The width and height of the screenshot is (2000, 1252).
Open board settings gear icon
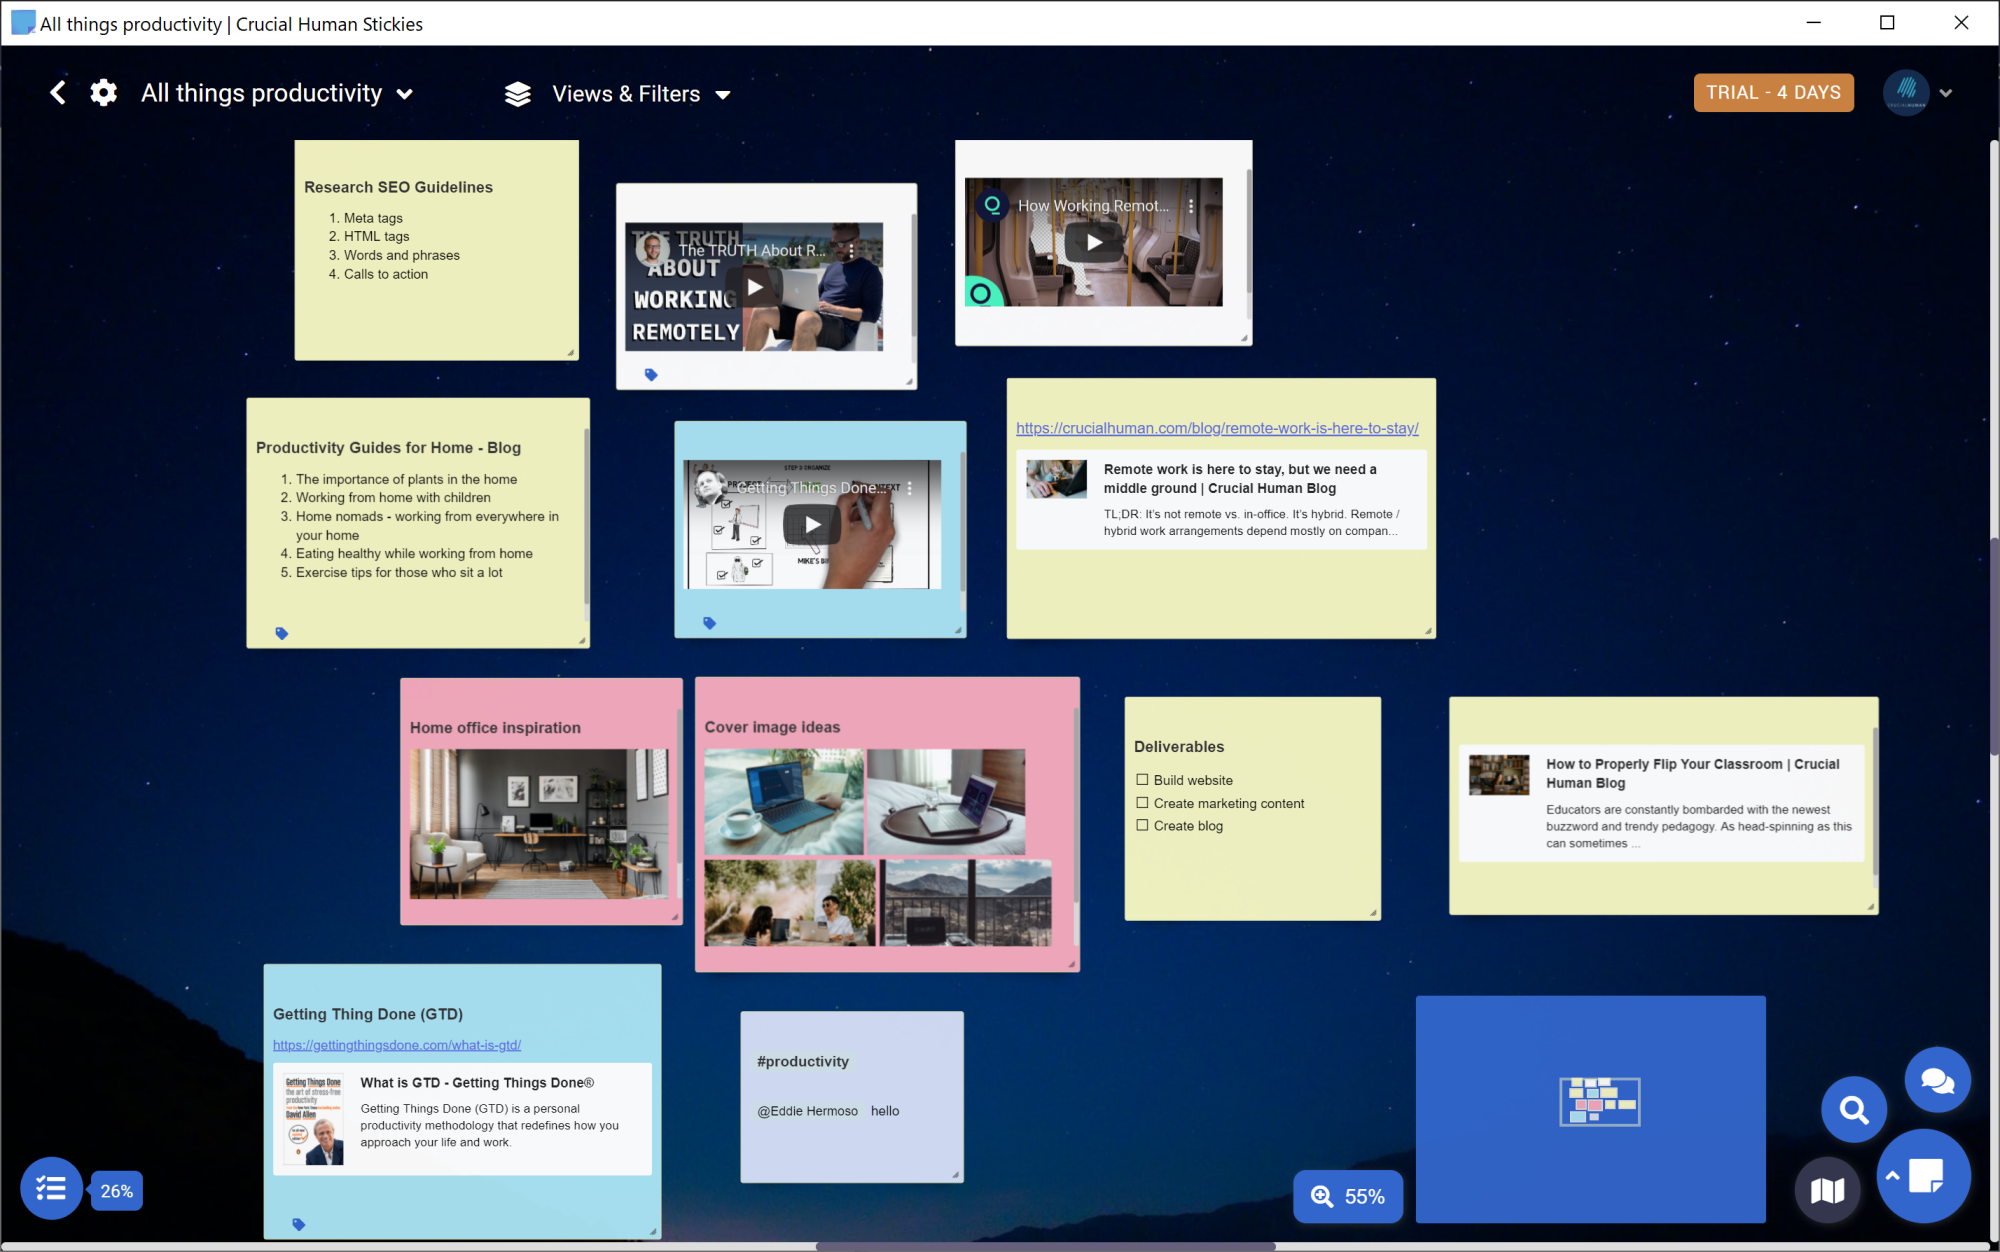[104, 93]
